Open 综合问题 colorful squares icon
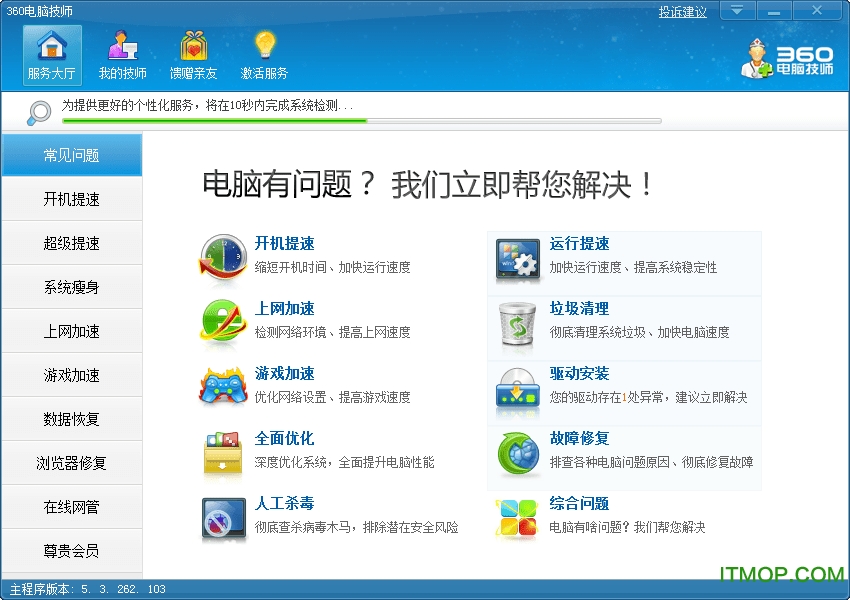The height and width of the screenshot is (600, 850). click(518, 518)
